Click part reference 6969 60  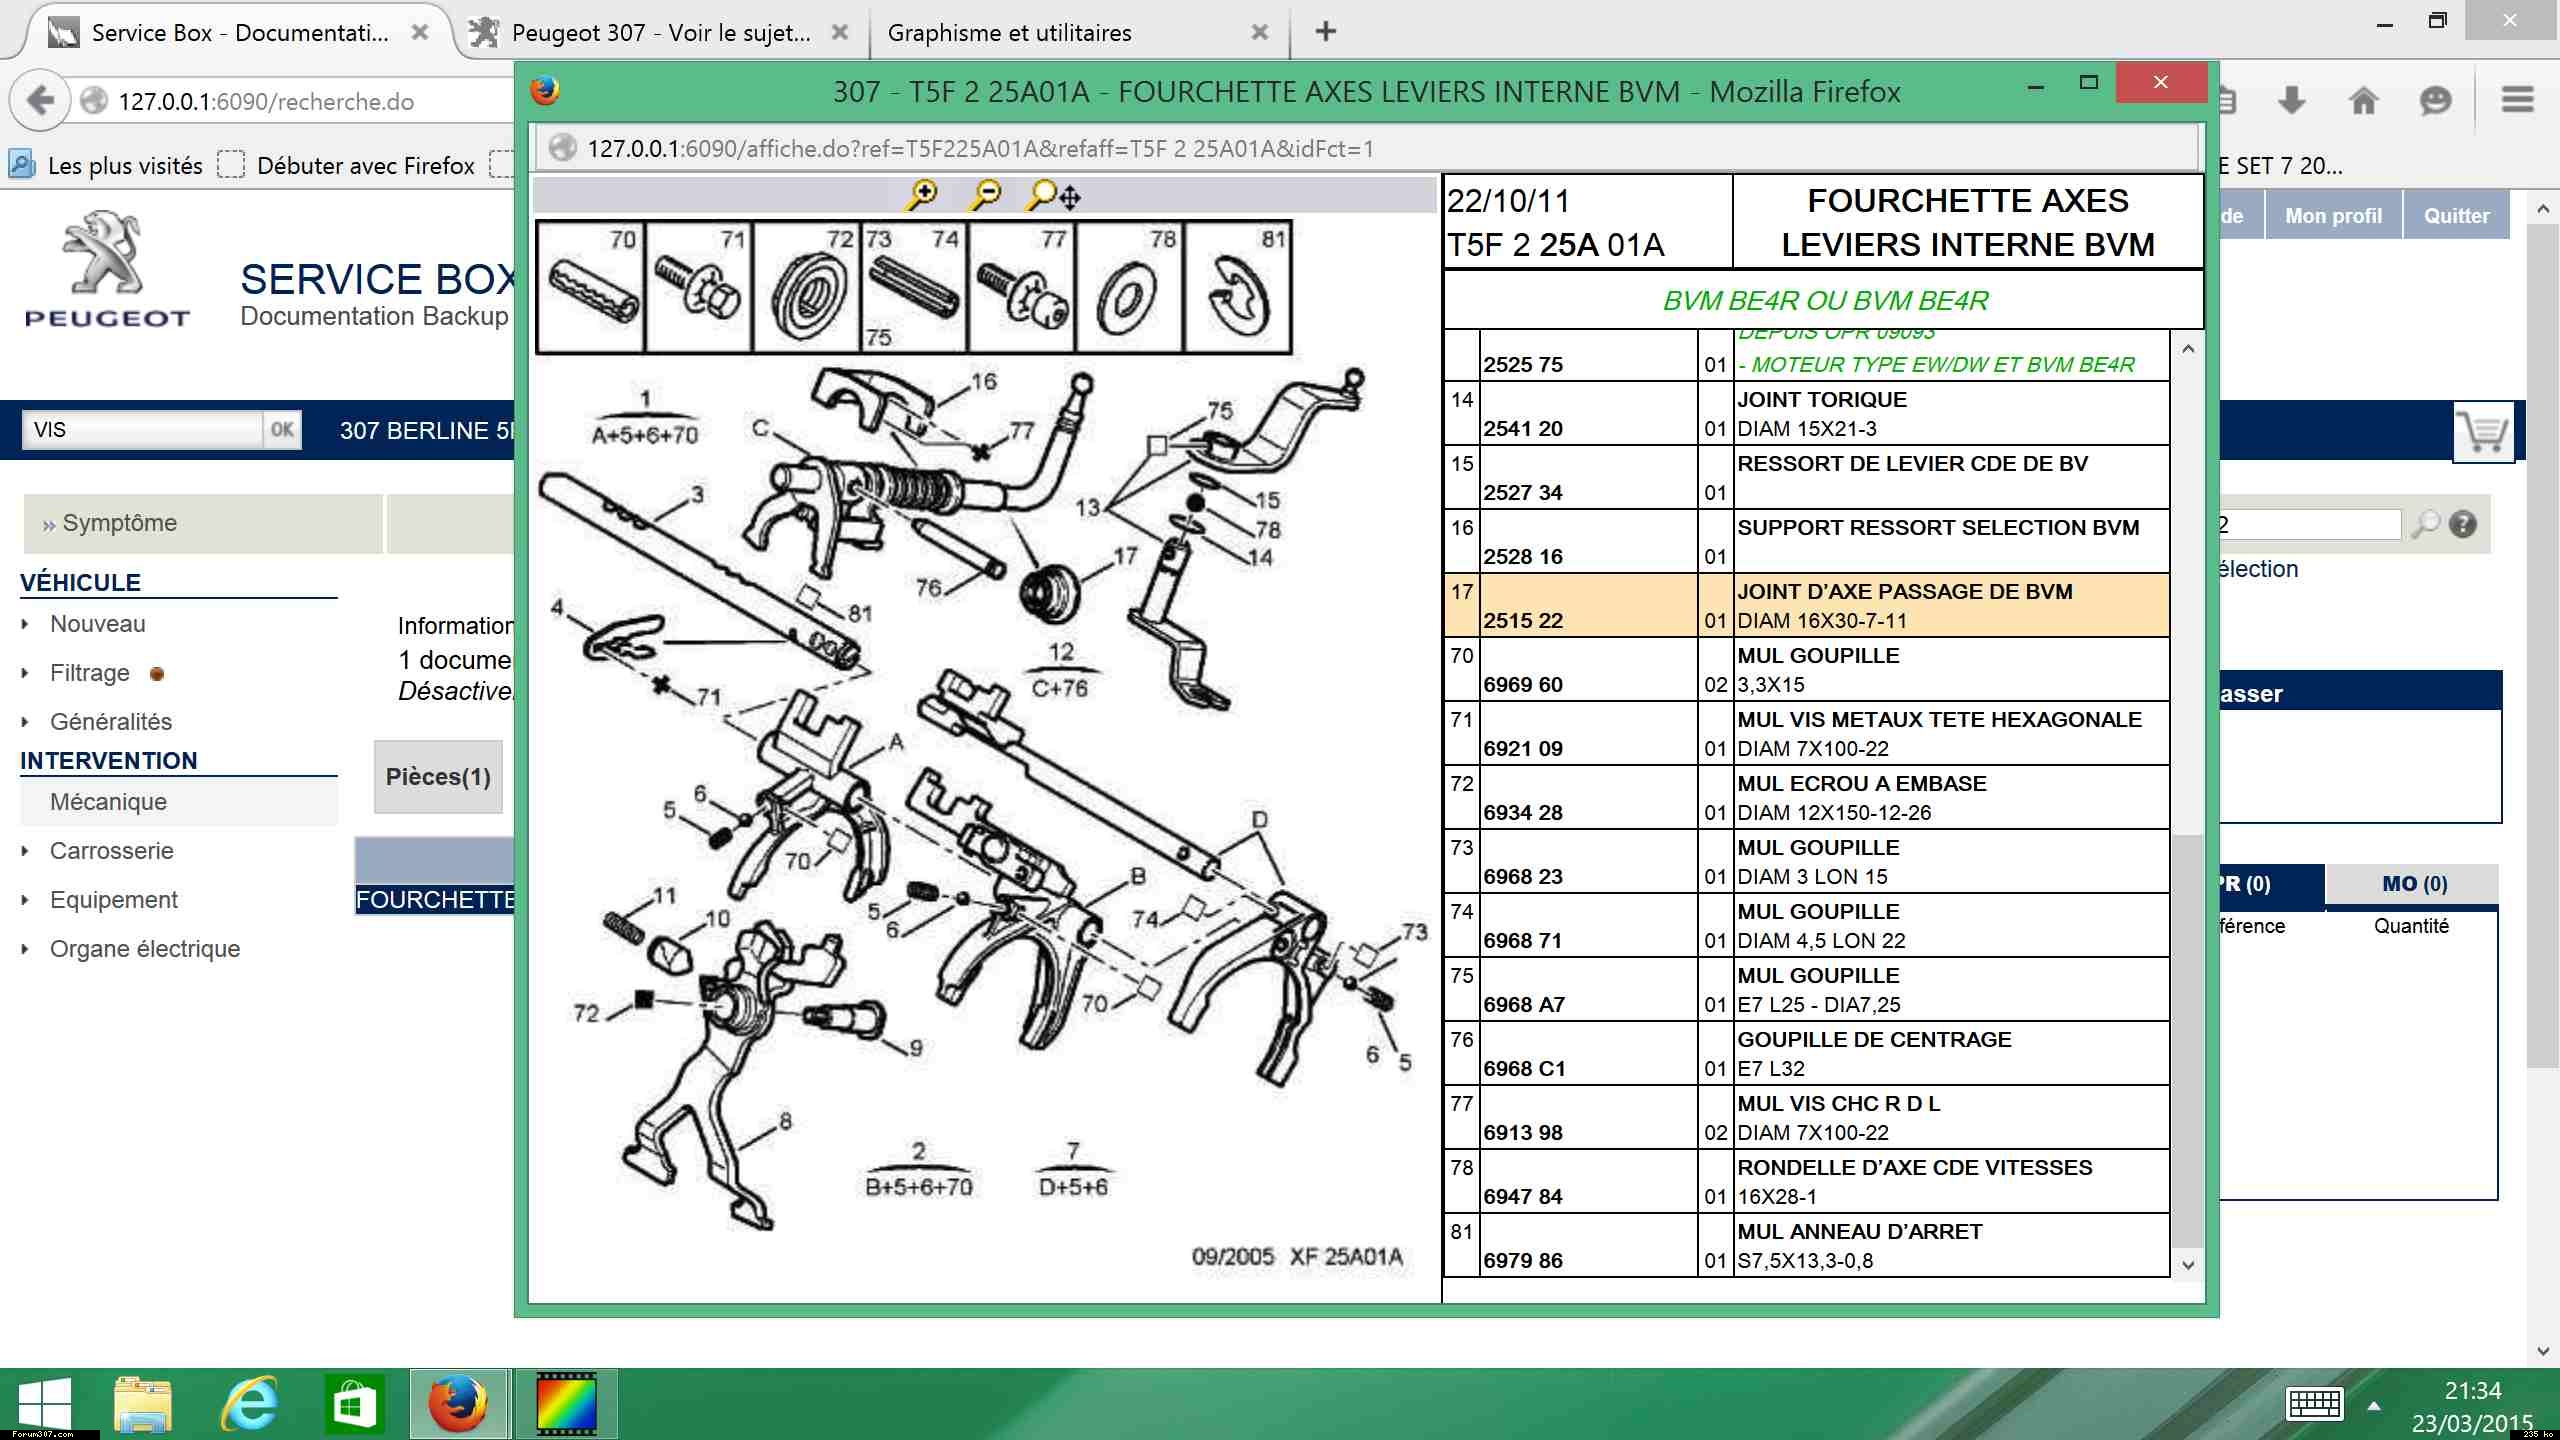pyautogui.click(x=1522, y=685)
